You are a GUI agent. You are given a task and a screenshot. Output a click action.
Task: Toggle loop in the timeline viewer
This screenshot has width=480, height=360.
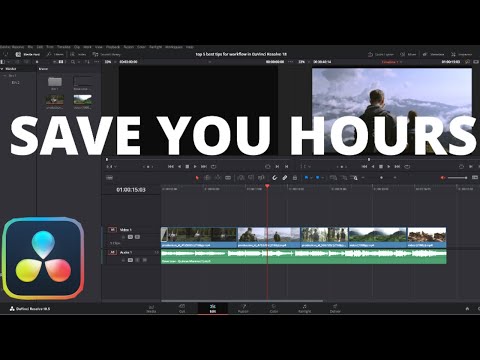tap(407, 166)
